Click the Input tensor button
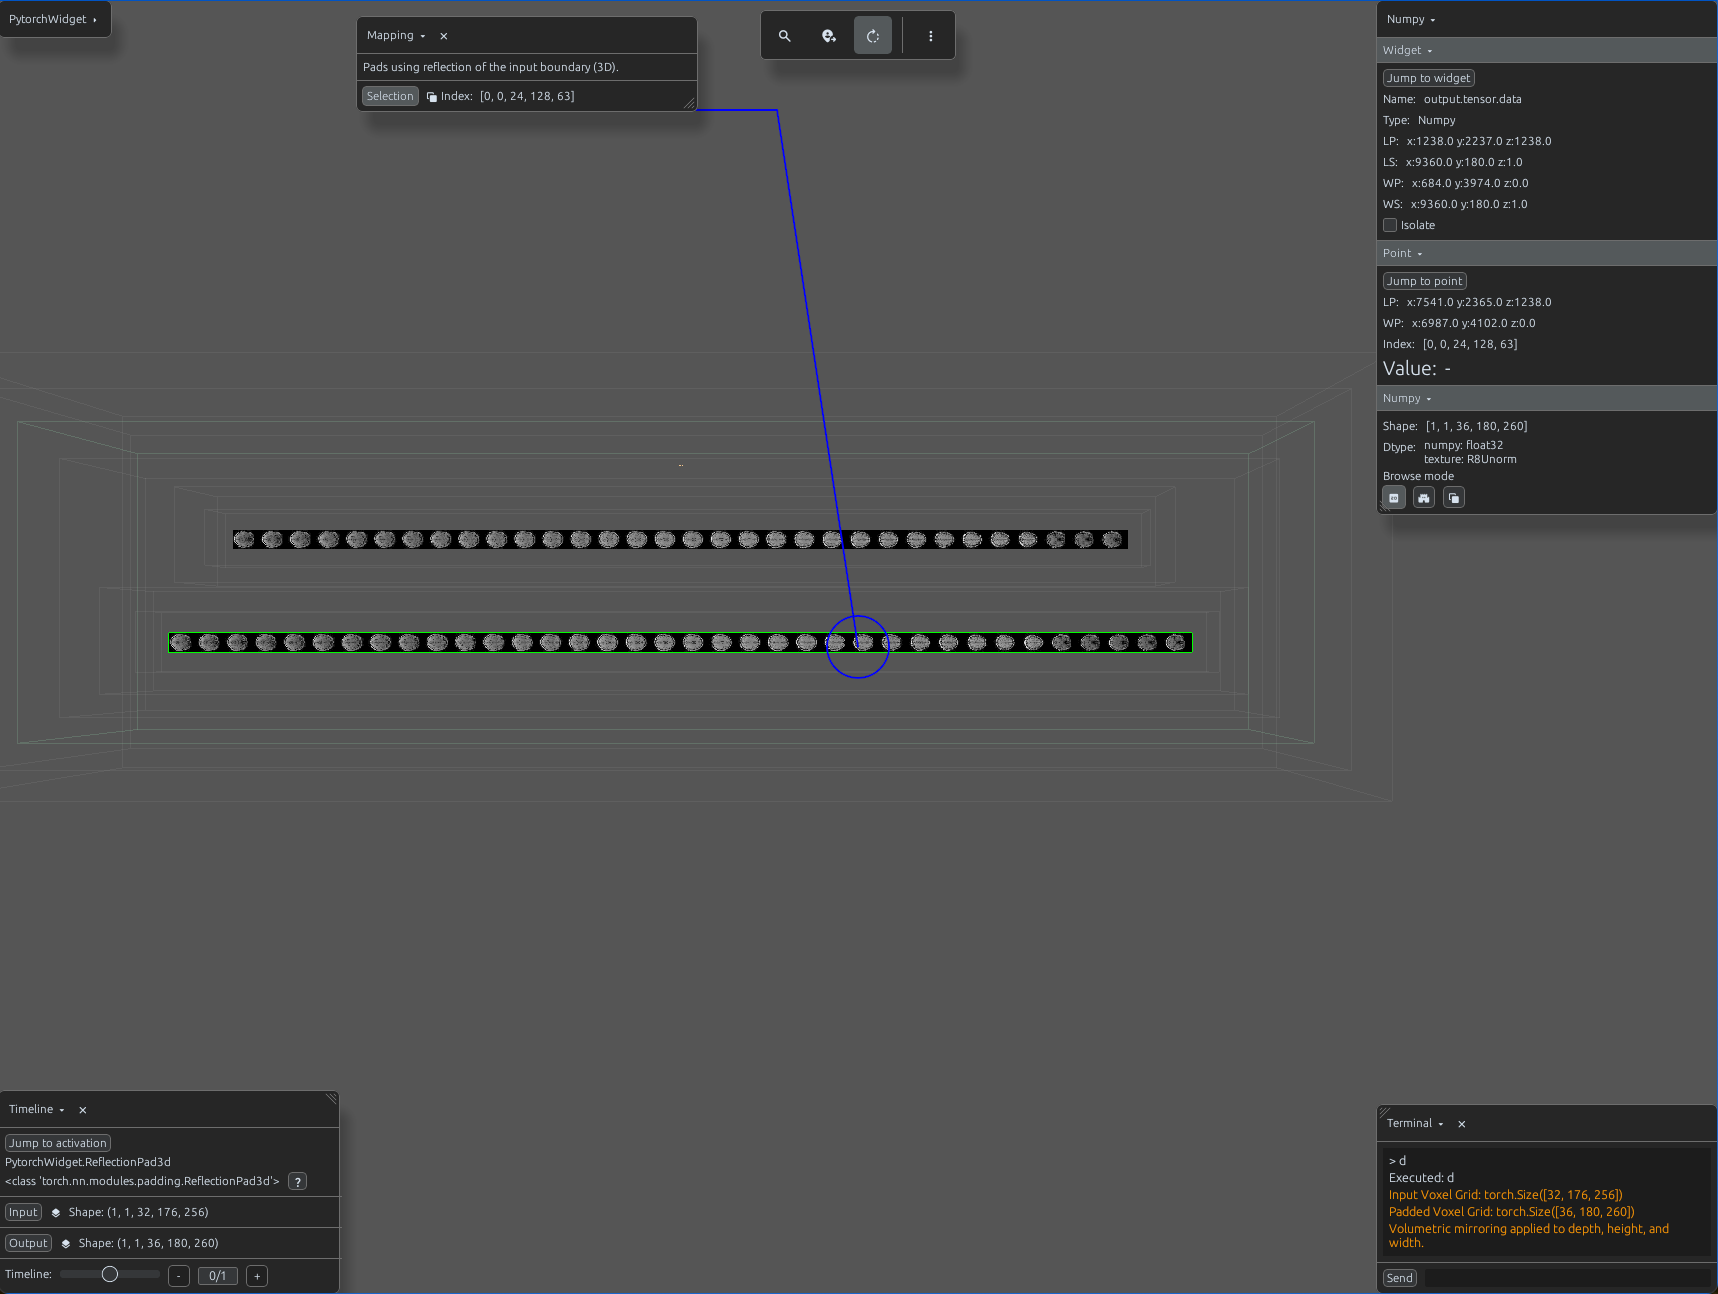Image resolution: width=1718 pixels, height=1294 pixels. point(23,1212)
